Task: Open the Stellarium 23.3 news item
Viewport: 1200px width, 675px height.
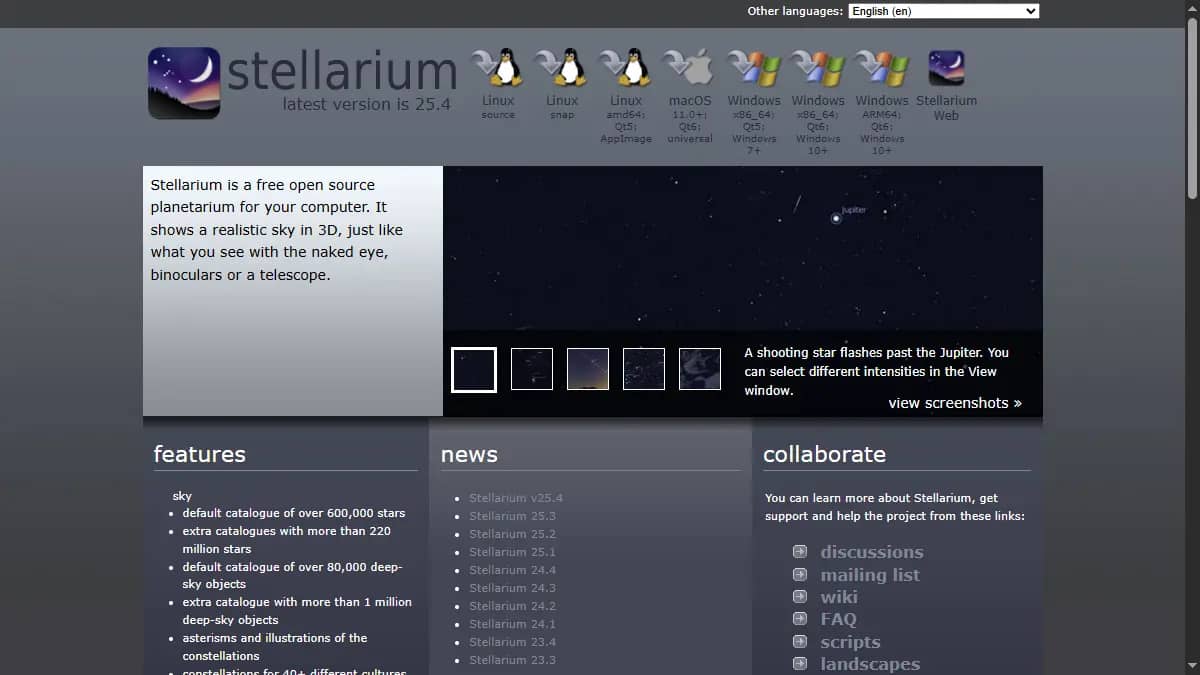Action: point(512,660)
